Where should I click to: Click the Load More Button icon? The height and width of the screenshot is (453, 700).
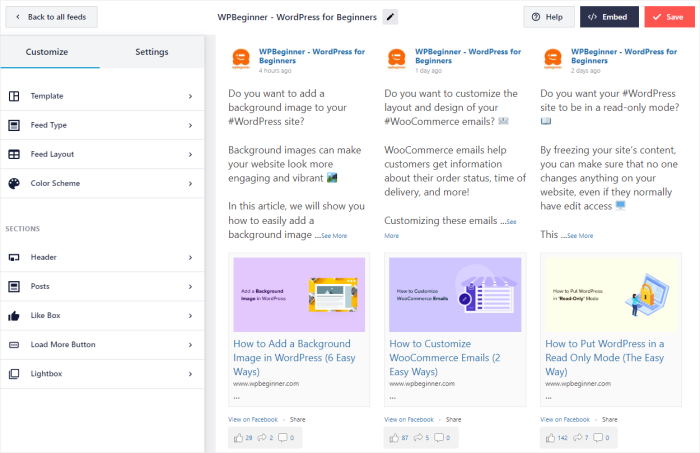14,344
